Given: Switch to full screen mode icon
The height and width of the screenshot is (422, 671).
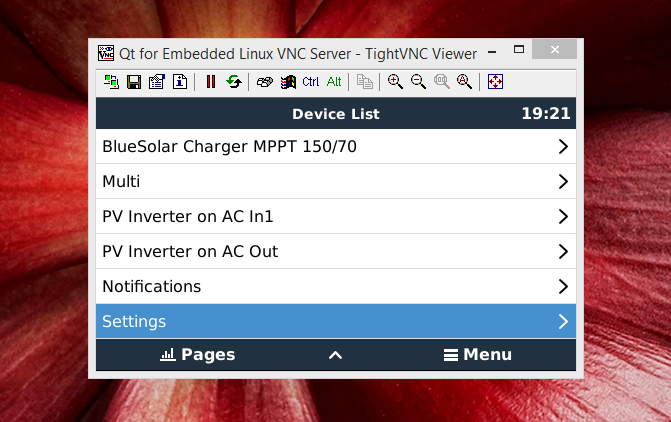Looking at the screenshot, I should pos(495,82).
